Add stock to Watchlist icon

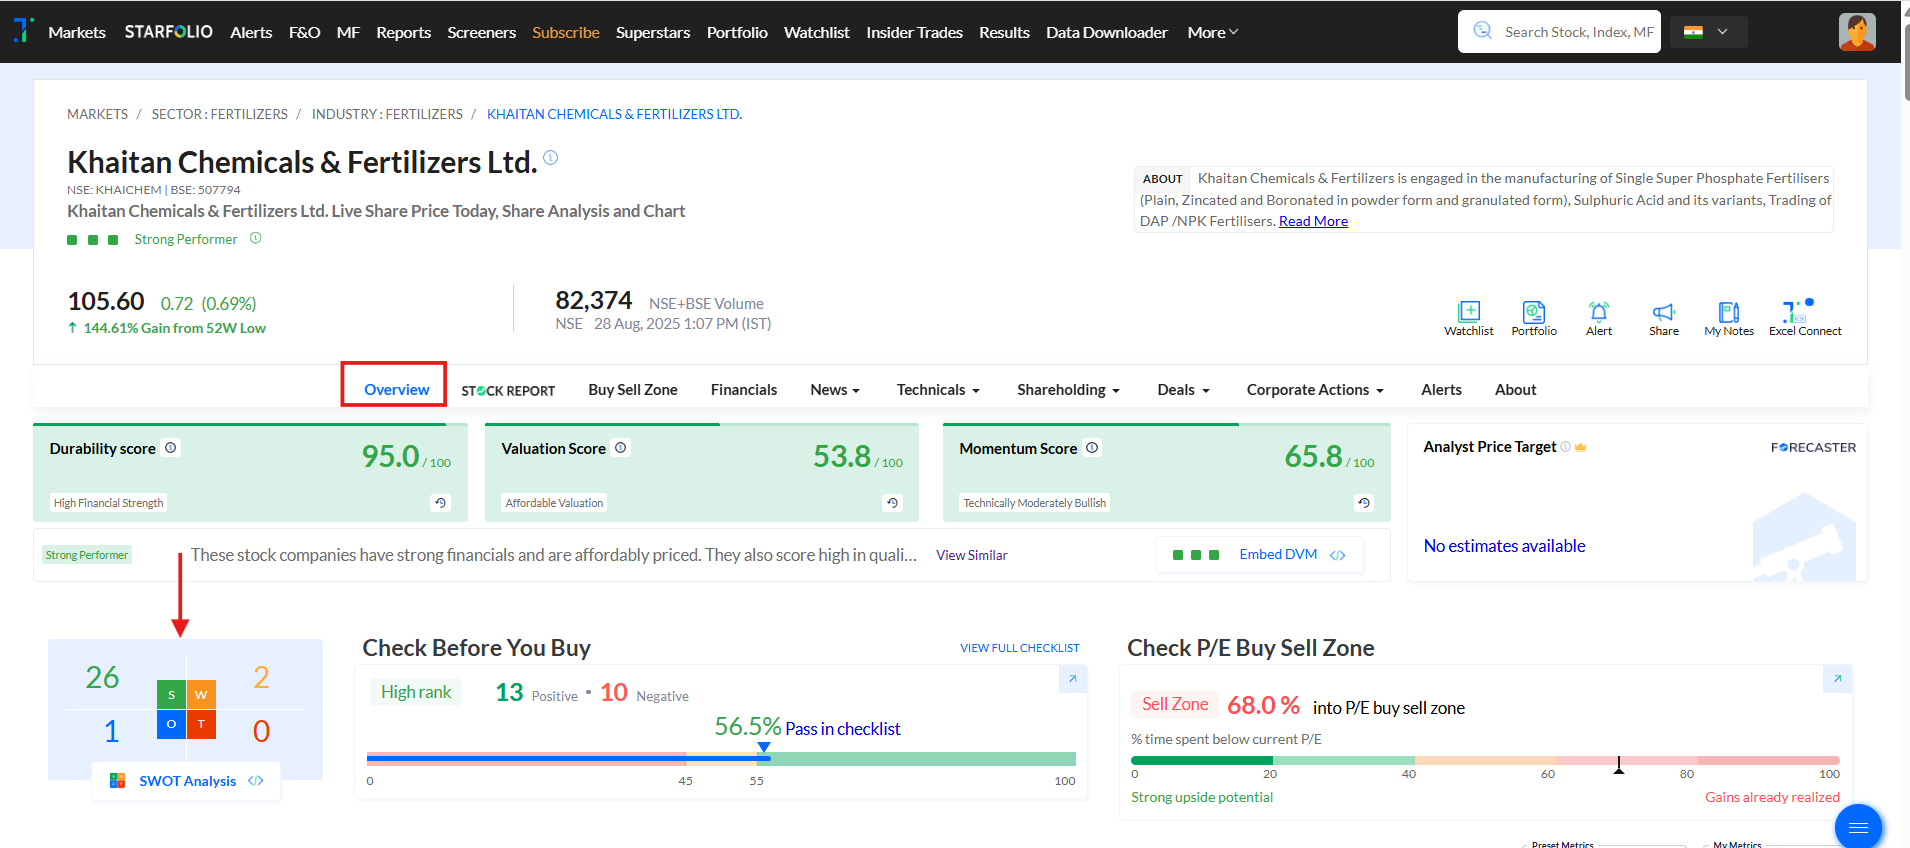coord(1468,311)
